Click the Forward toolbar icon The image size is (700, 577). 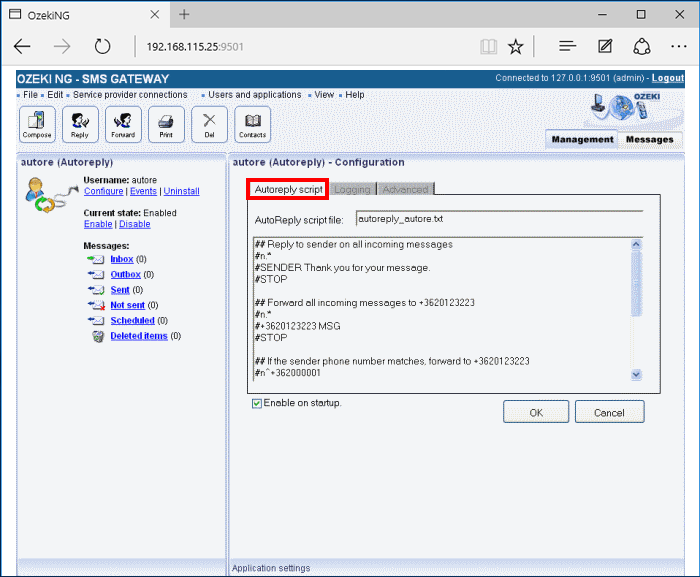[123, 125]
